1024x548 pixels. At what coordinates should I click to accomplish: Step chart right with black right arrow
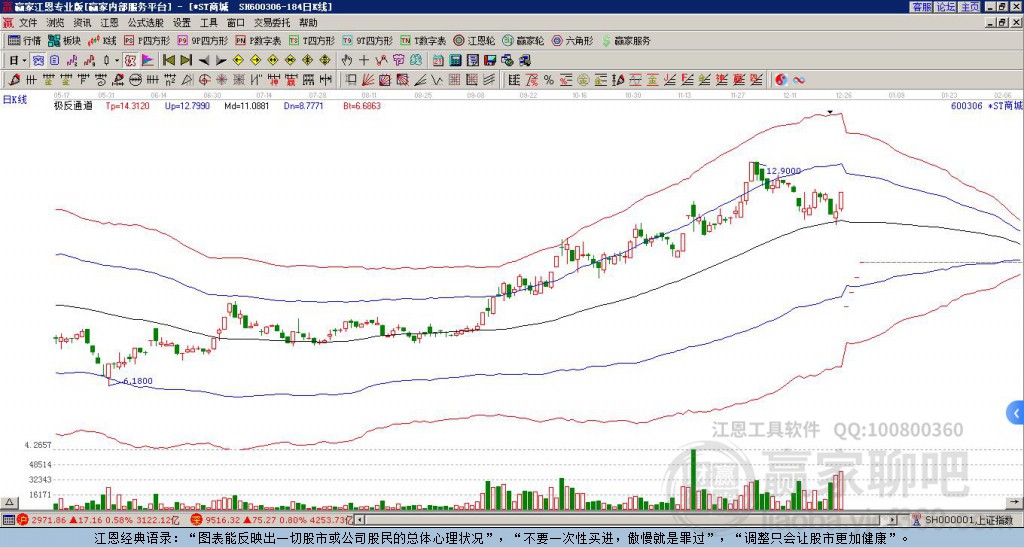pyautogui.click(x=221, y=61)
